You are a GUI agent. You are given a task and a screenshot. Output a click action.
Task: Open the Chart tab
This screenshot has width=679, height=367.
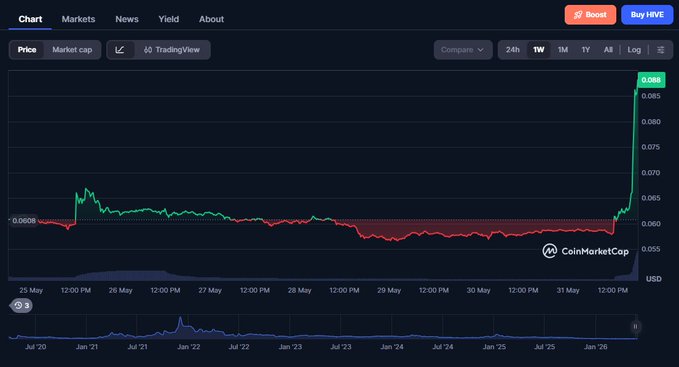(30, 19)
